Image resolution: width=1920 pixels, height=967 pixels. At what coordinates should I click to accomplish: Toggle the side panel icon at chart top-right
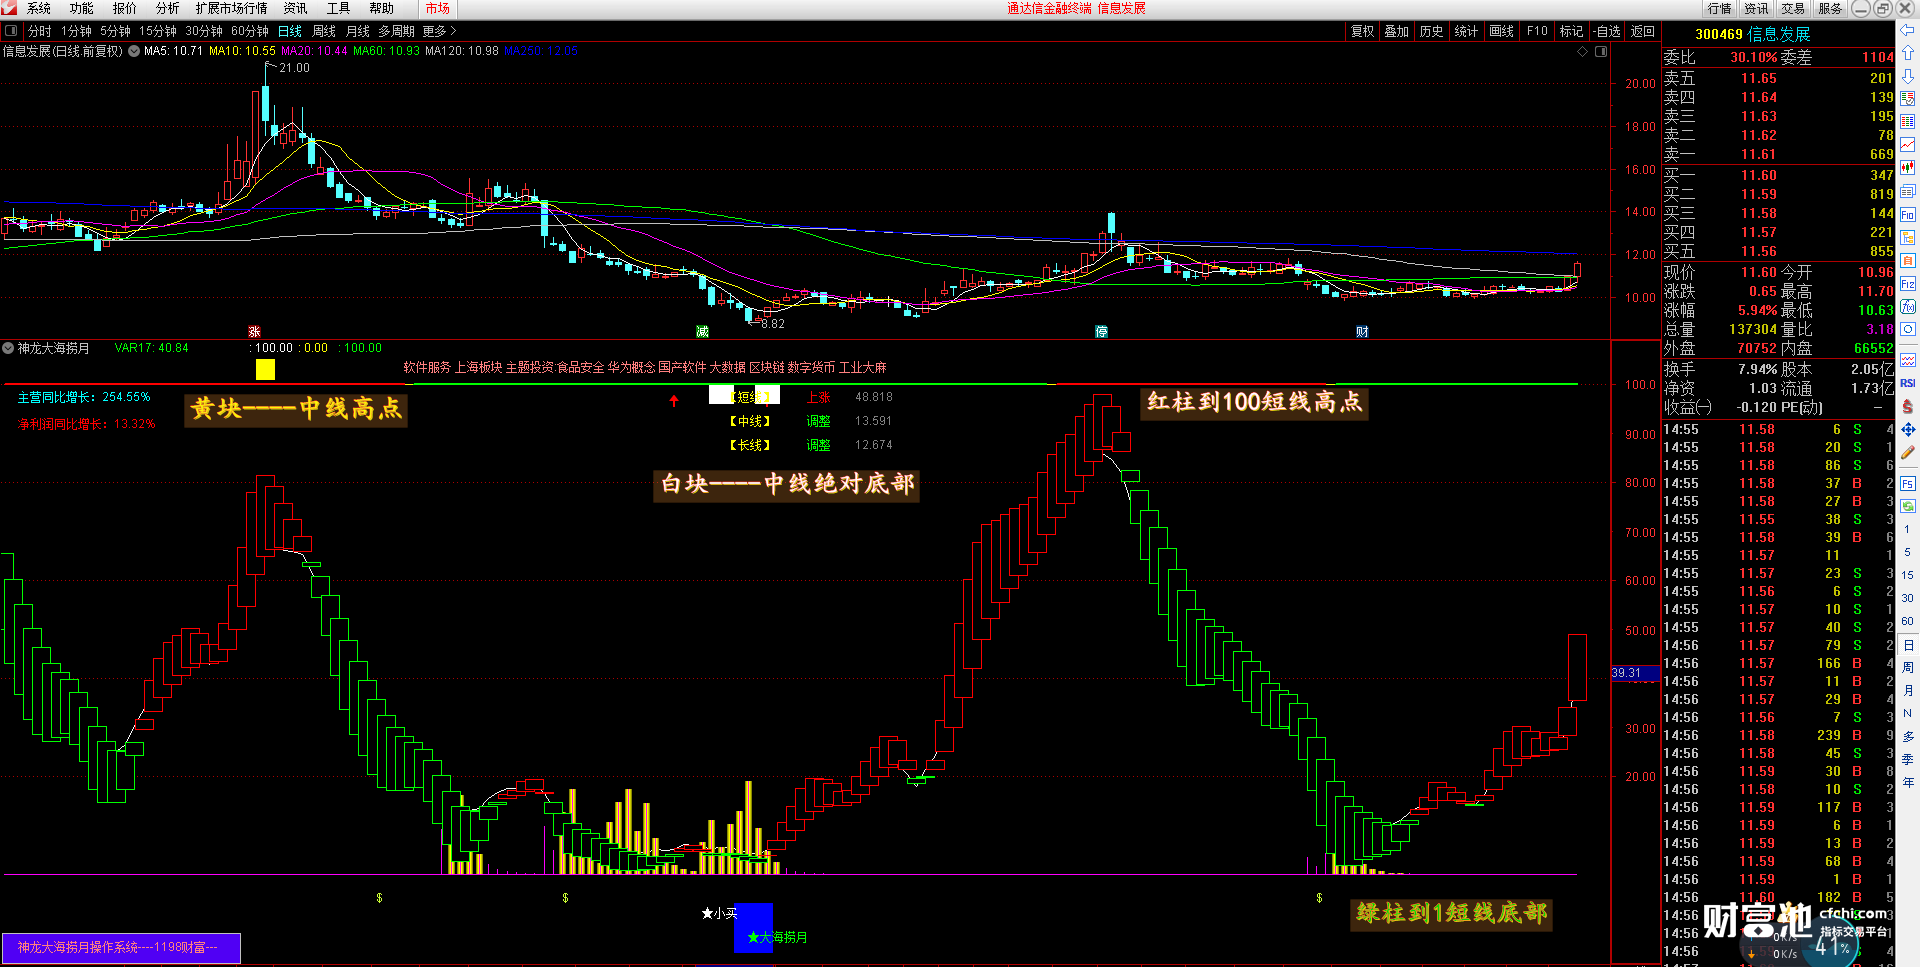(1601, 51)
